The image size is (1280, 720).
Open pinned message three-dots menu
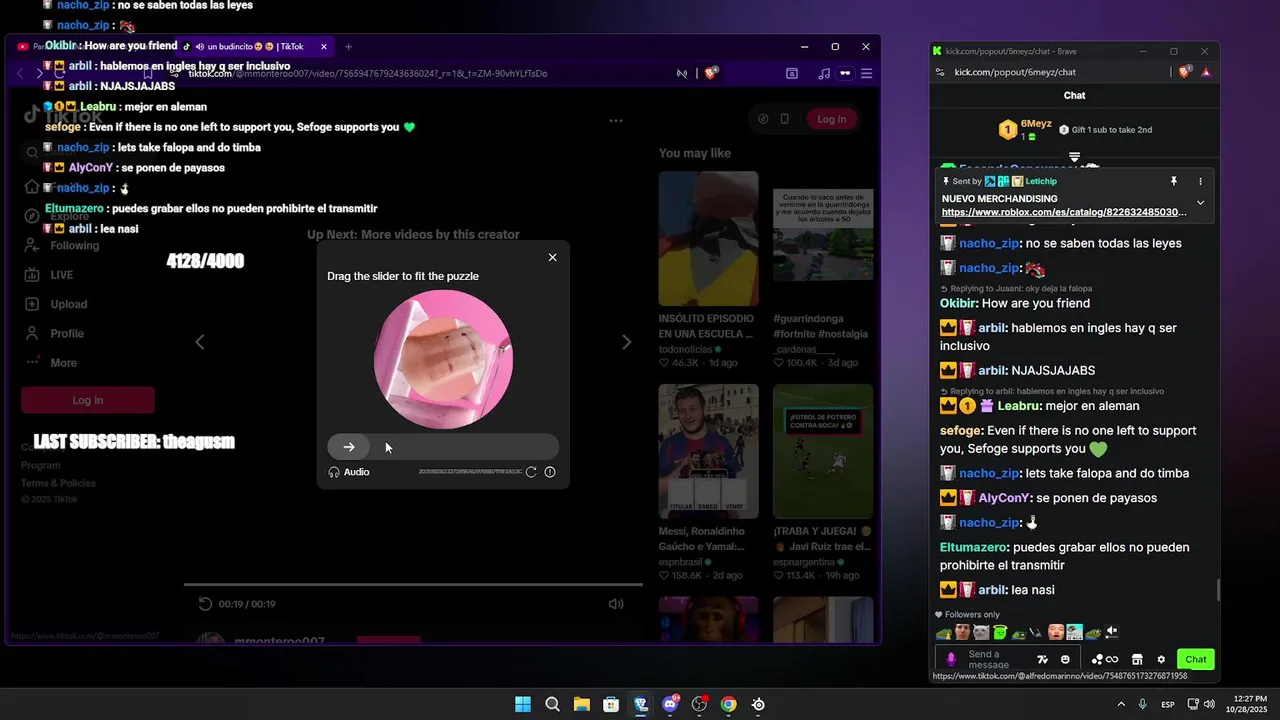pyautogui.click(x=1201, y=181)
